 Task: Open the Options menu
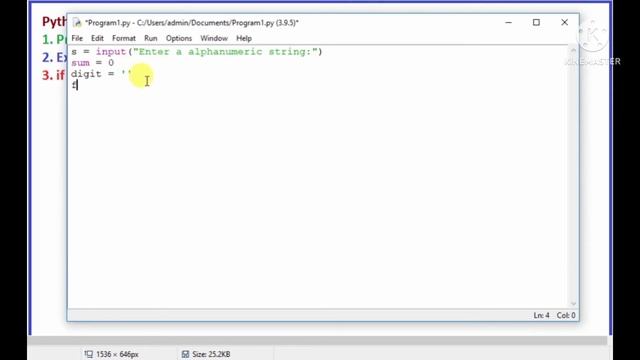coord(179,38)
